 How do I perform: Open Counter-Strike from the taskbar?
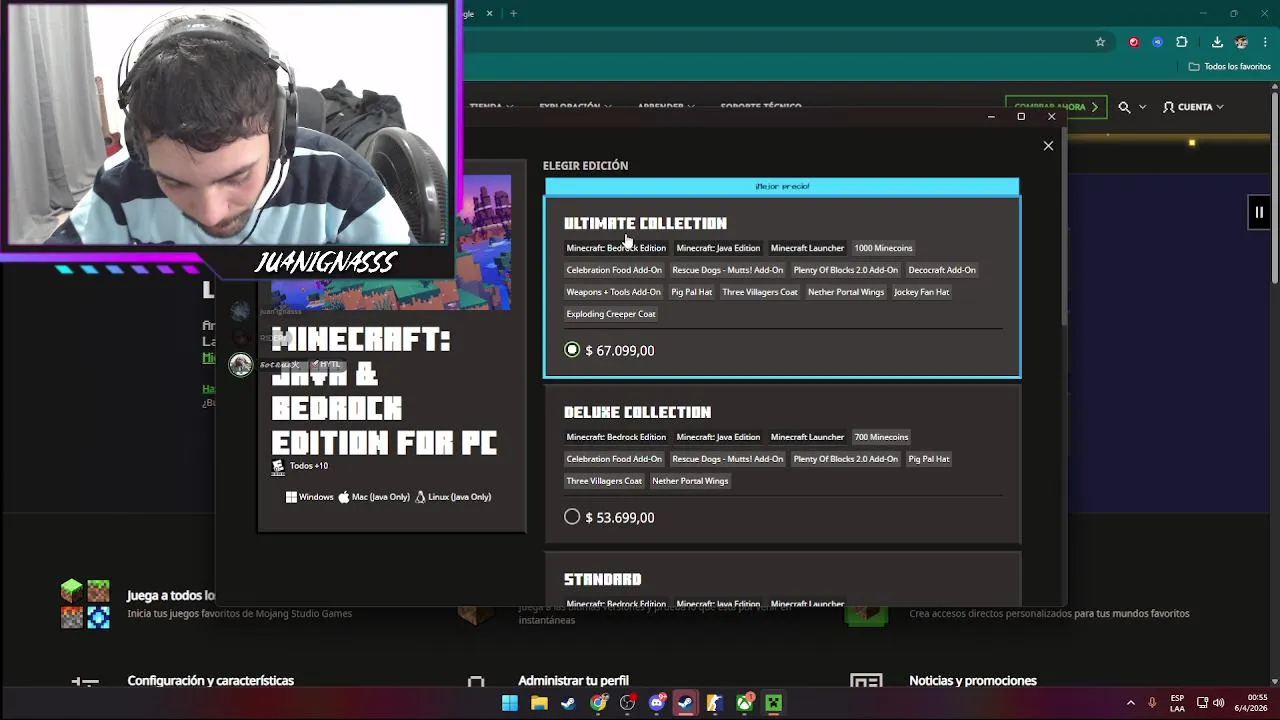pos(714,703)
